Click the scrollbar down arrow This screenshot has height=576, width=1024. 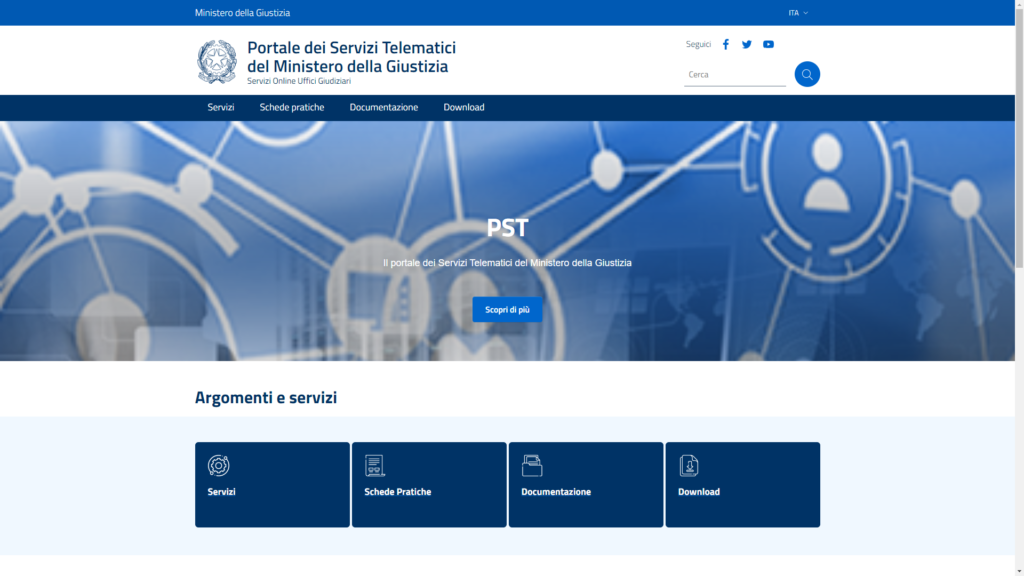point(1019,571)
